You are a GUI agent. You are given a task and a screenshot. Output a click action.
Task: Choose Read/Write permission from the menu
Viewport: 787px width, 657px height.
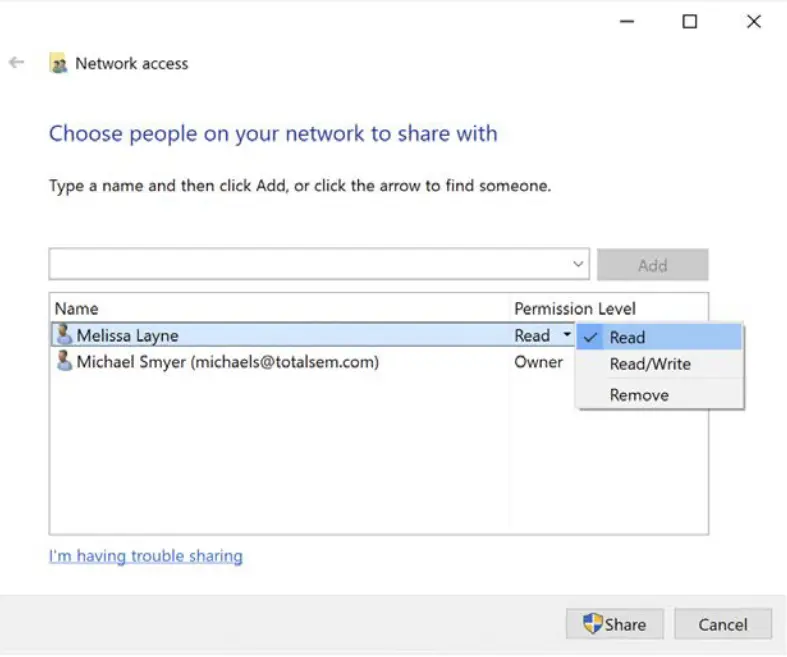650,364
